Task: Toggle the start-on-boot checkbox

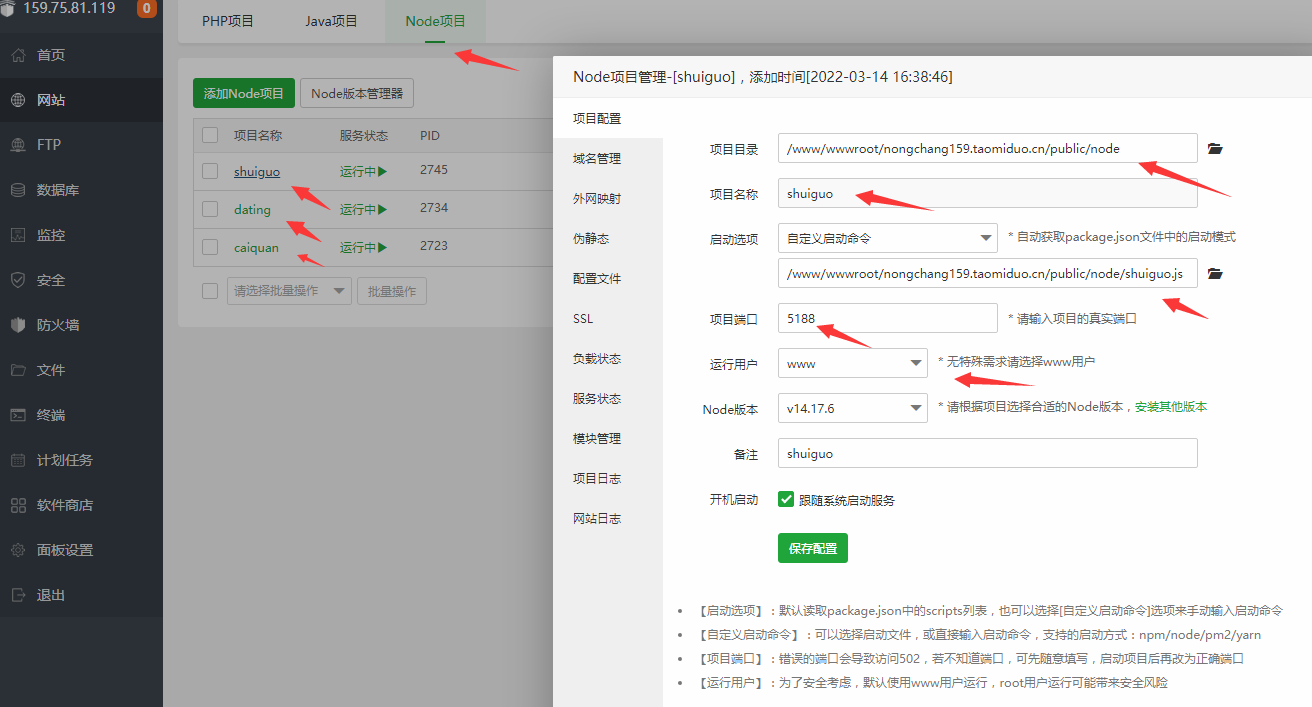Action: tap(786, 499)
